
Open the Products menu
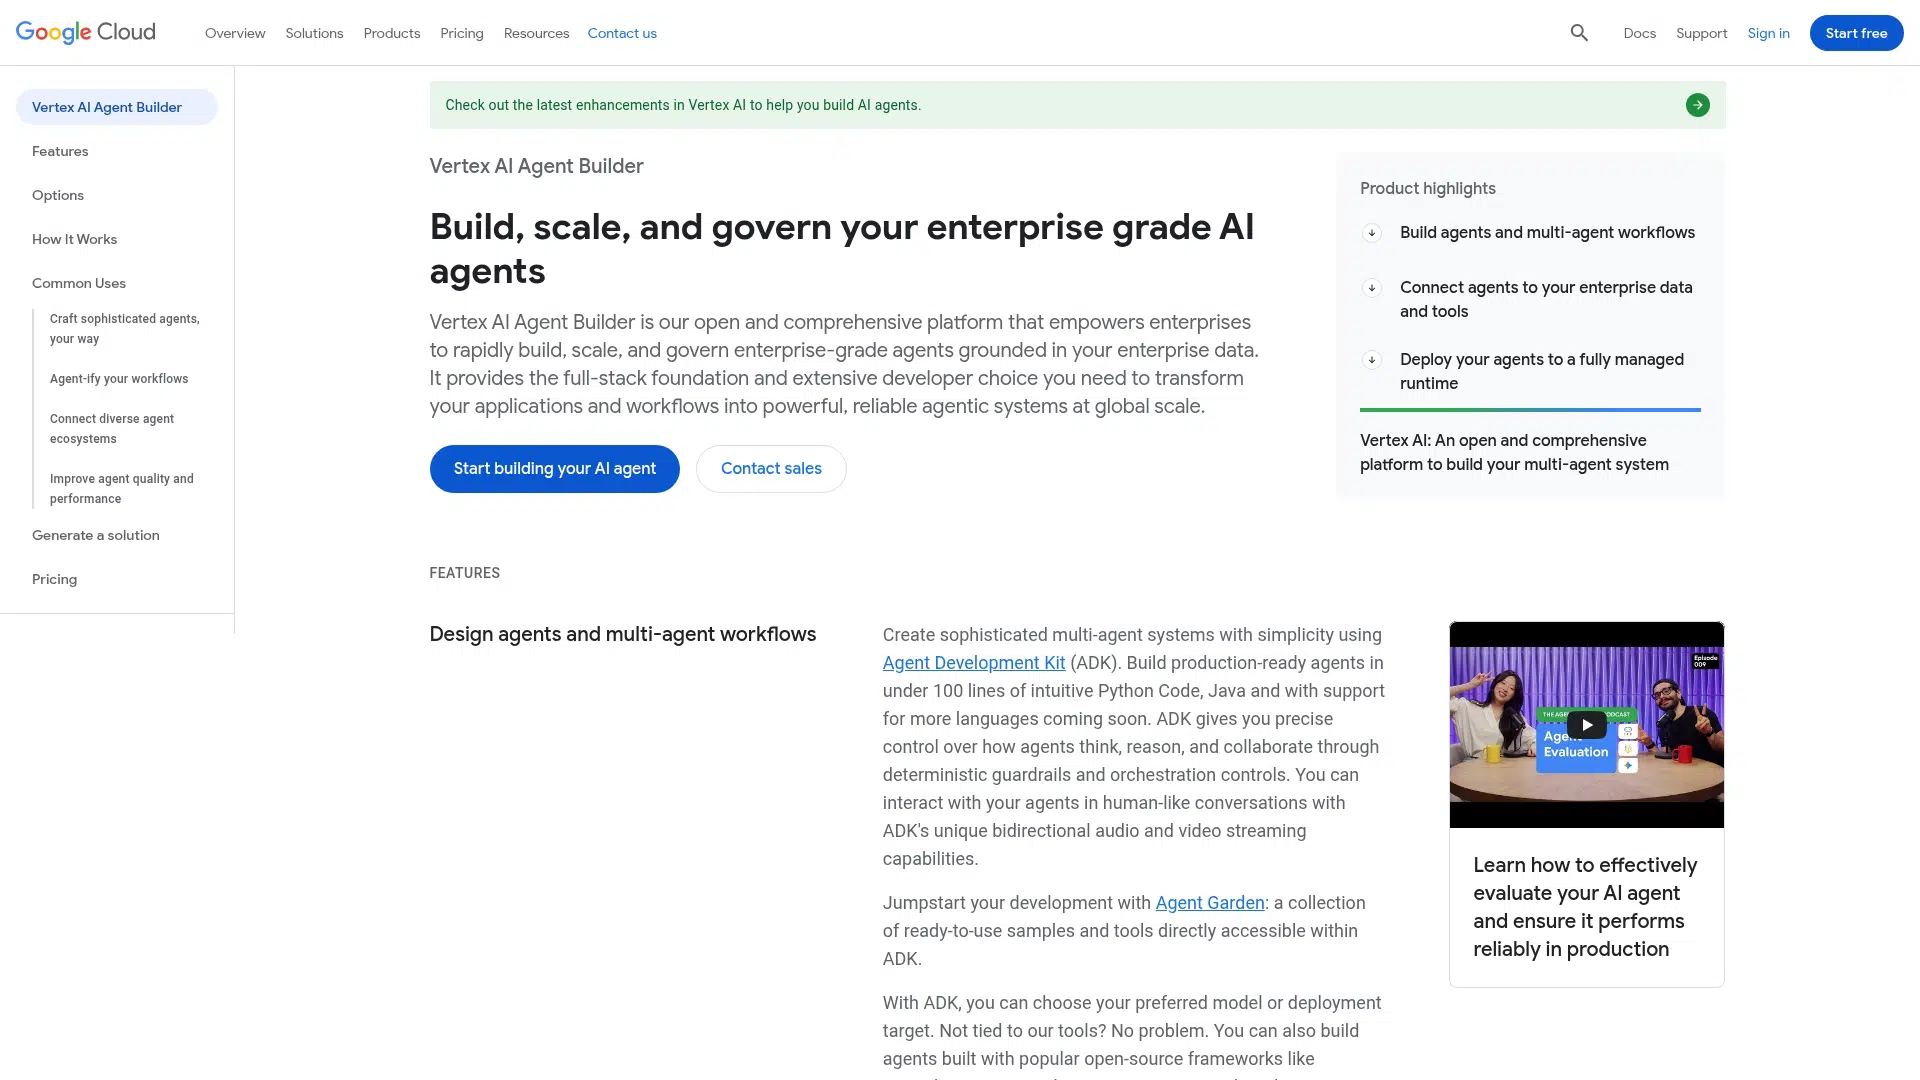391,33
